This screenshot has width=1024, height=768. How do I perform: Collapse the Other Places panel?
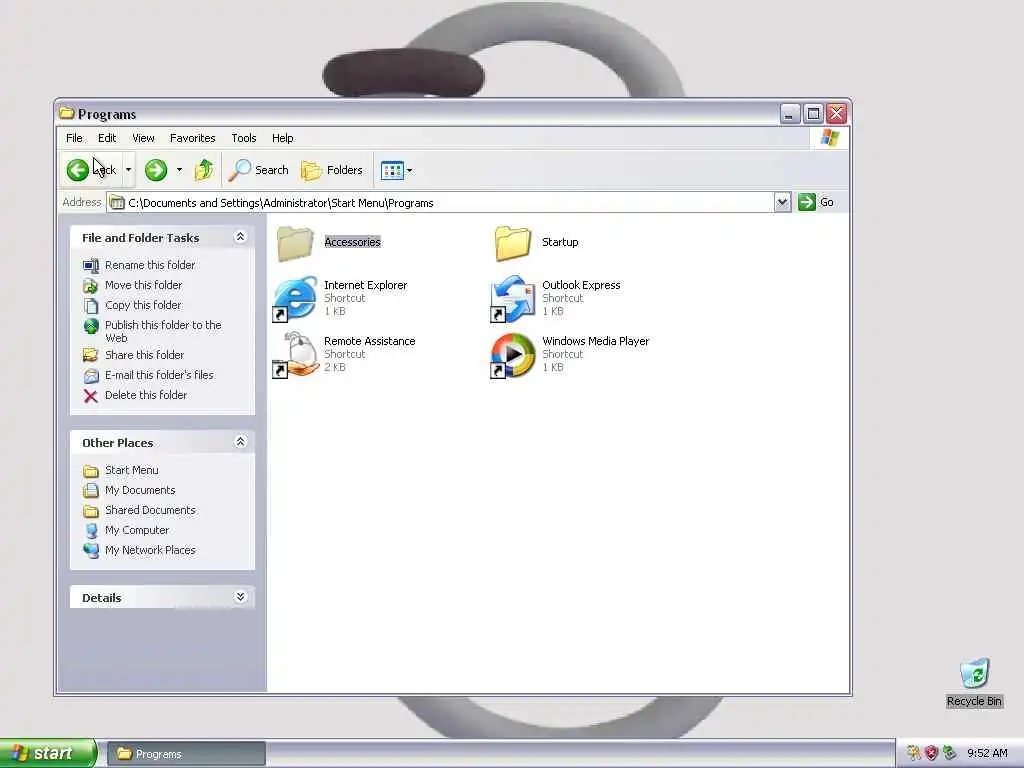240,442
